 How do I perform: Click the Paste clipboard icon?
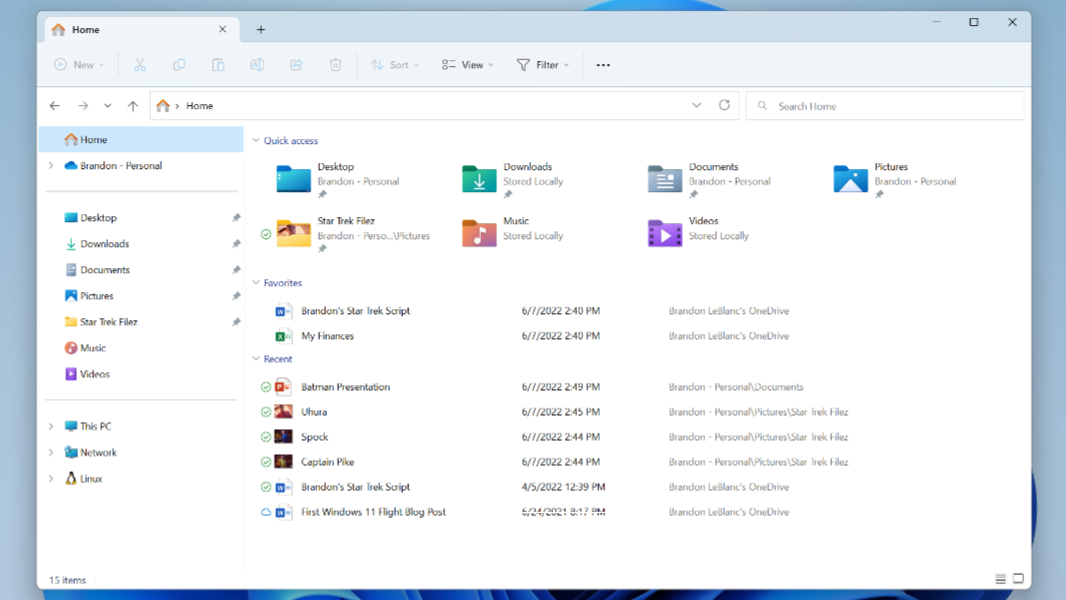218,65
